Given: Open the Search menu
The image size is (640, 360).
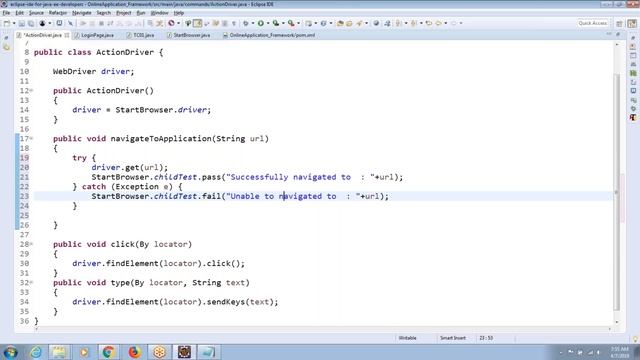Looking at the screenshot, I should point(104,13).
